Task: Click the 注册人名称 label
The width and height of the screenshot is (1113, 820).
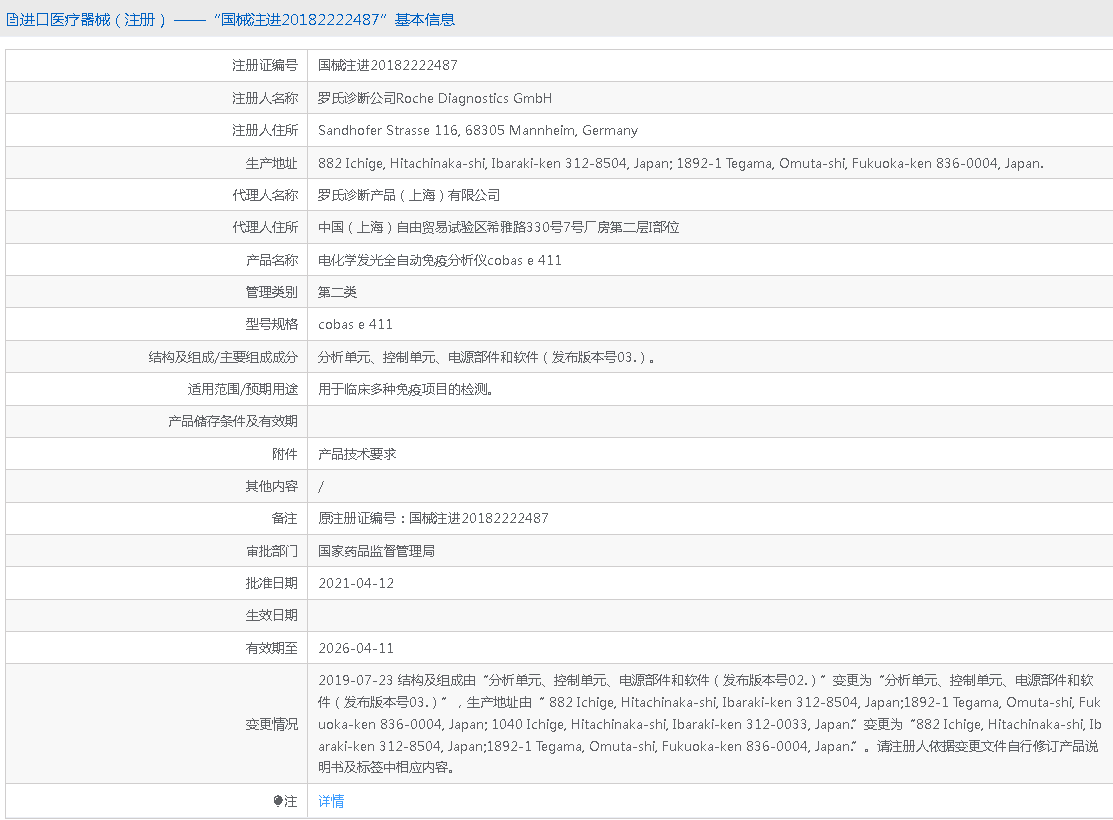Action: [265, 98]
